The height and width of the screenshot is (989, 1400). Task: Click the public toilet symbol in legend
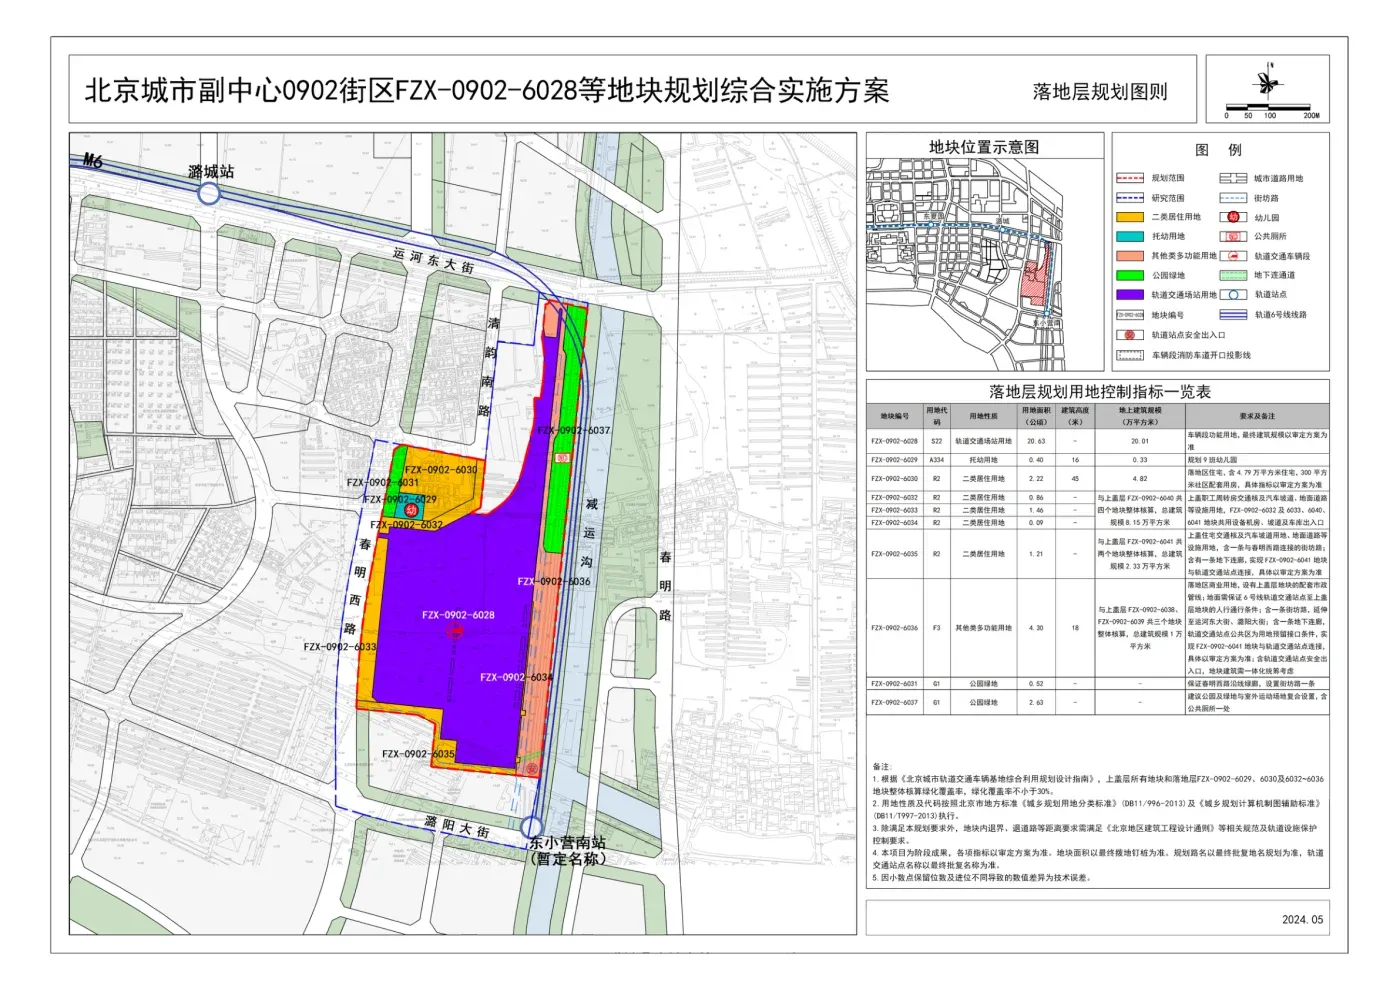coord(1233,237)
